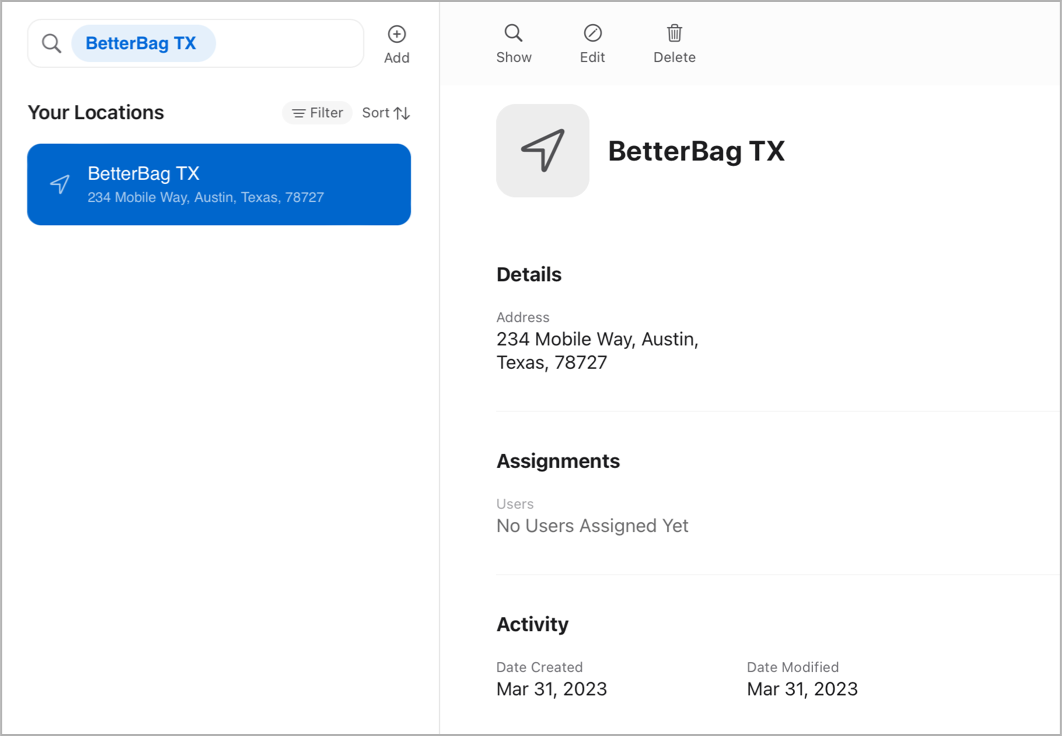The height and width of the screenshot is (736, 1062).
Task: Click the 234 Mobile Way address in Details
Action: coord(597,351)
